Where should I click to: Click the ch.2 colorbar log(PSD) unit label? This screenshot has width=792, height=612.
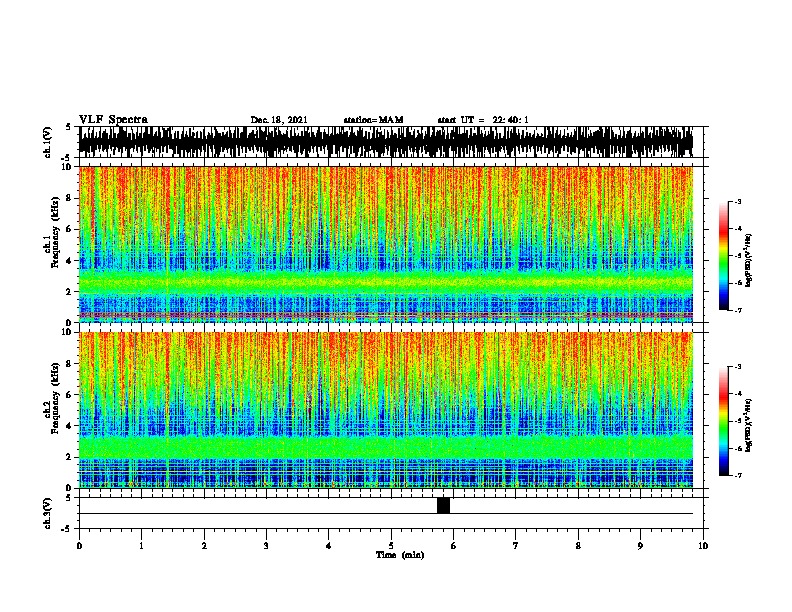pos(749,425)
